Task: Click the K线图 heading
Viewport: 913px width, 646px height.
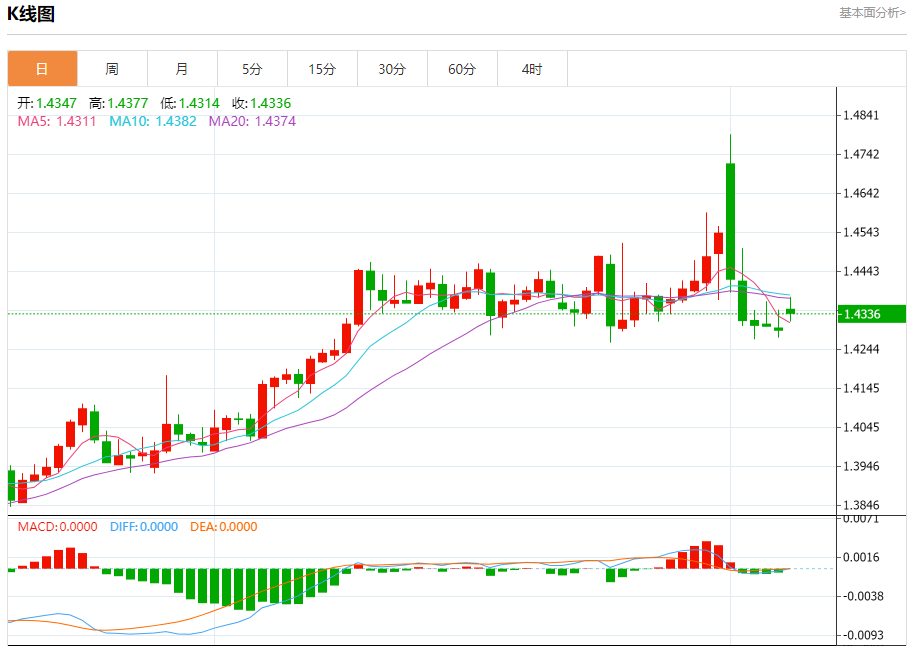Action: pyautogui.click(x=31, y=14)
